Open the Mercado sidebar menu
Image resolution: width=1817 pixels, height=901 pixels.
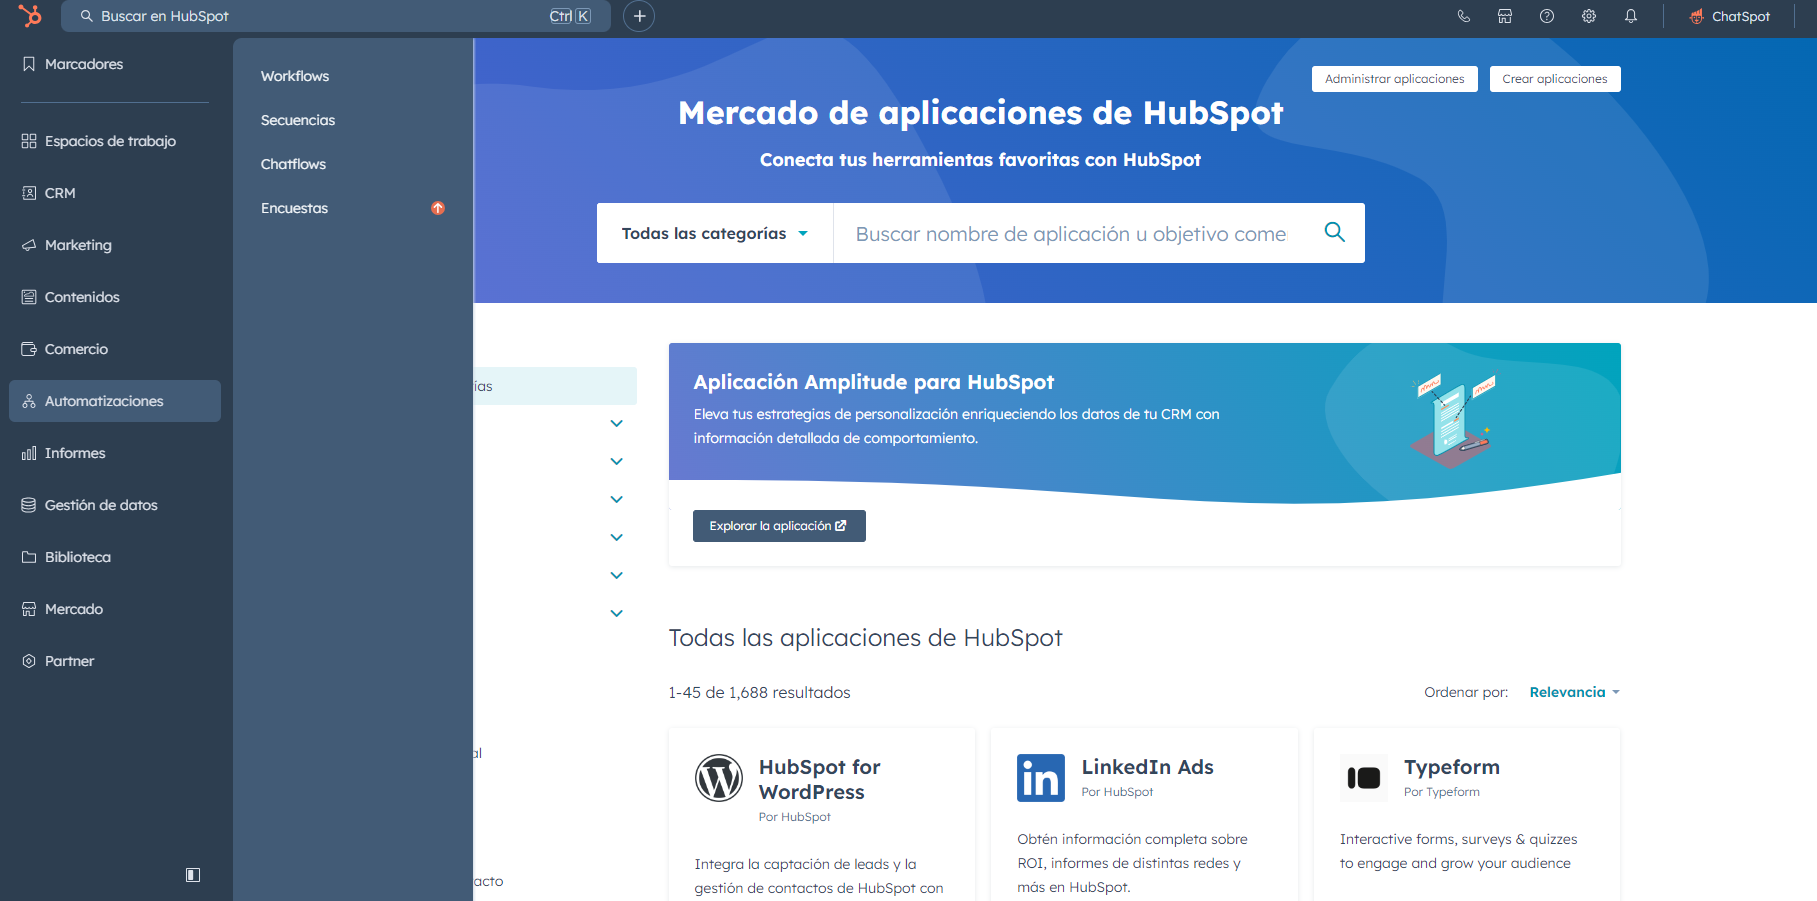point(115,609)
